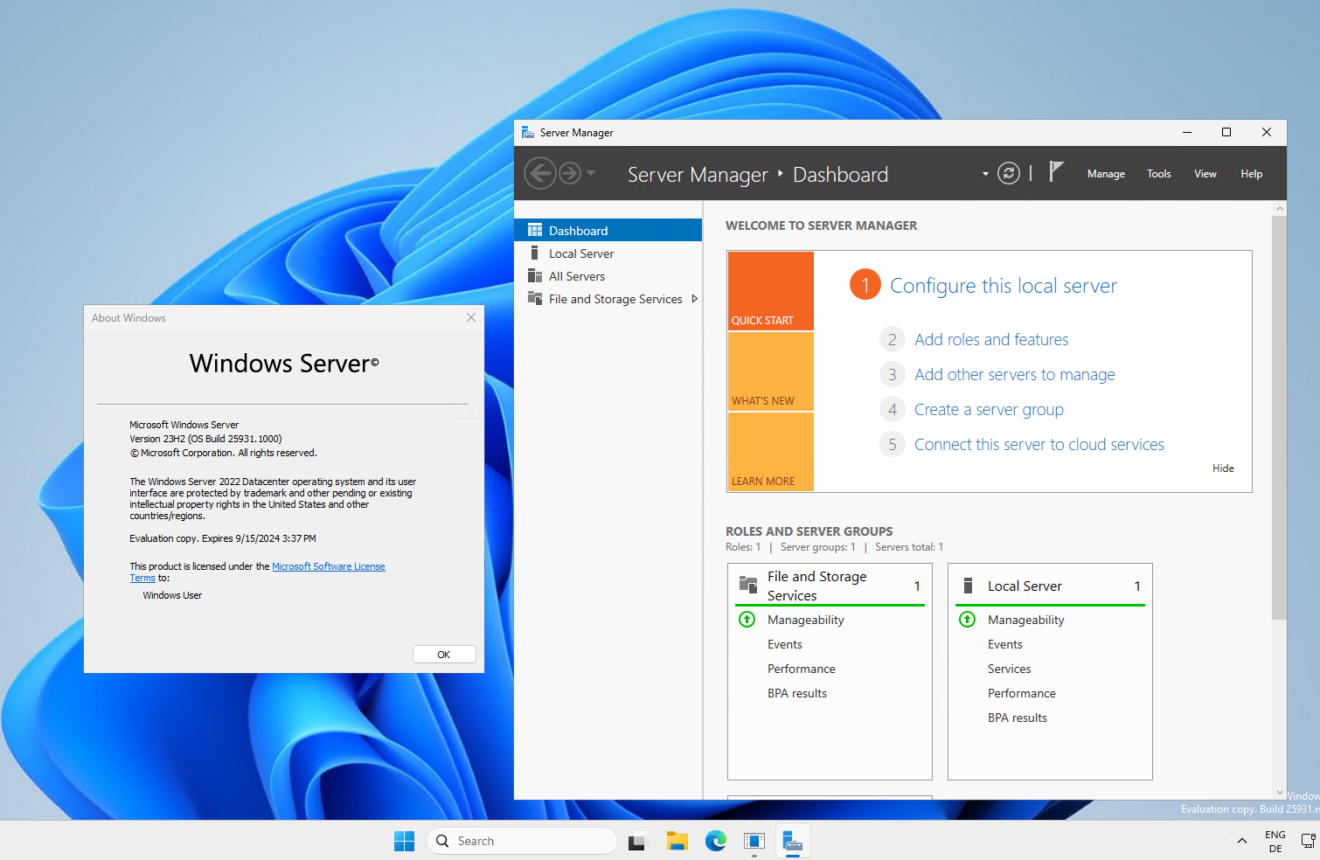Hide the Welcome quick start tile
1320x860 pixels.
click(x=1222, y=467)
